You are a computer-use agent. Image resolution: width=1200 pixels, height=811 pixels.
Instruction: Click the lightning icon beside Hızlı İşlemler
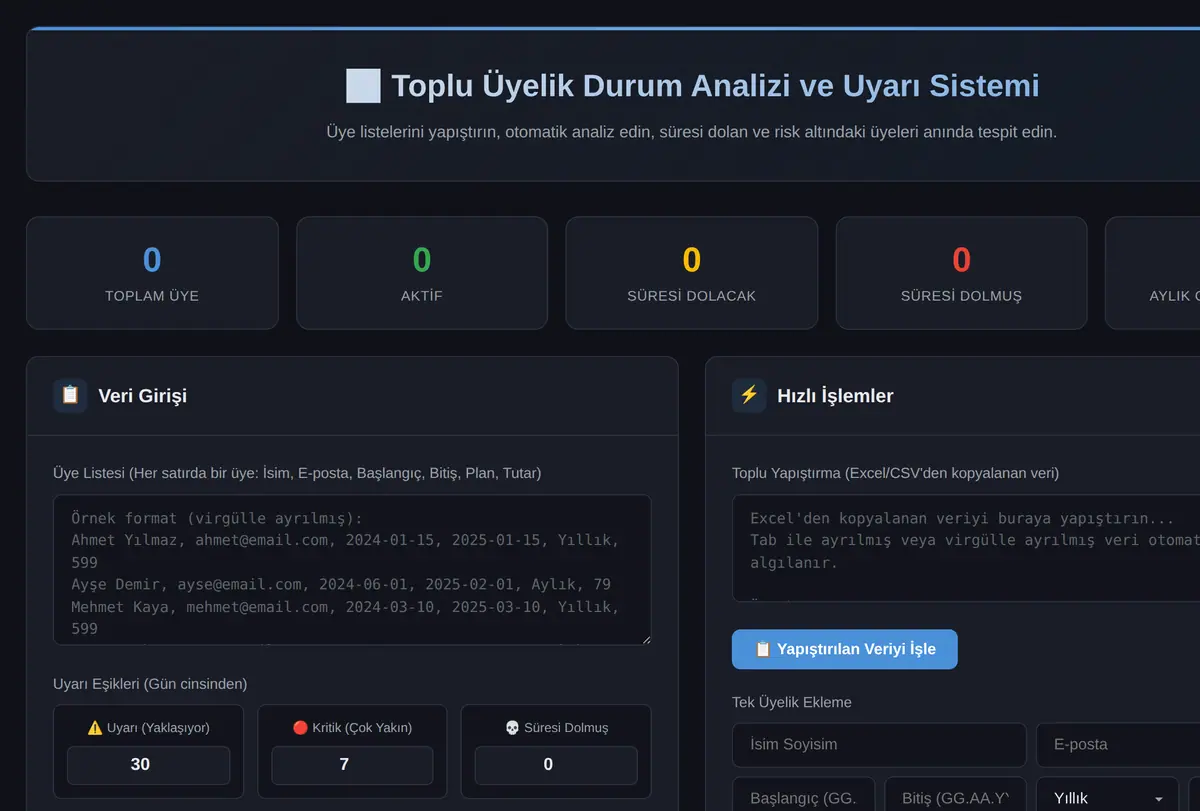click(x=749, y=395)
